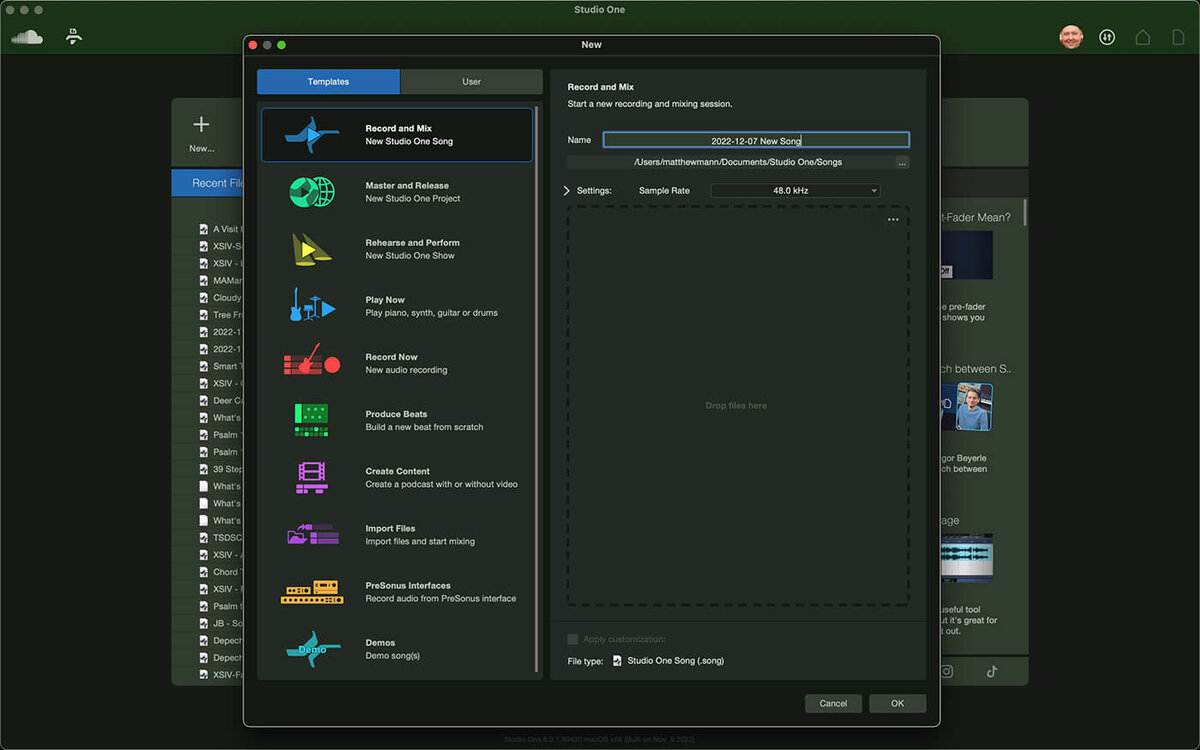Click the Drop files here area
Image resolution: width=1200 pixels, height=750 pixels.
[x=737, y=406]
